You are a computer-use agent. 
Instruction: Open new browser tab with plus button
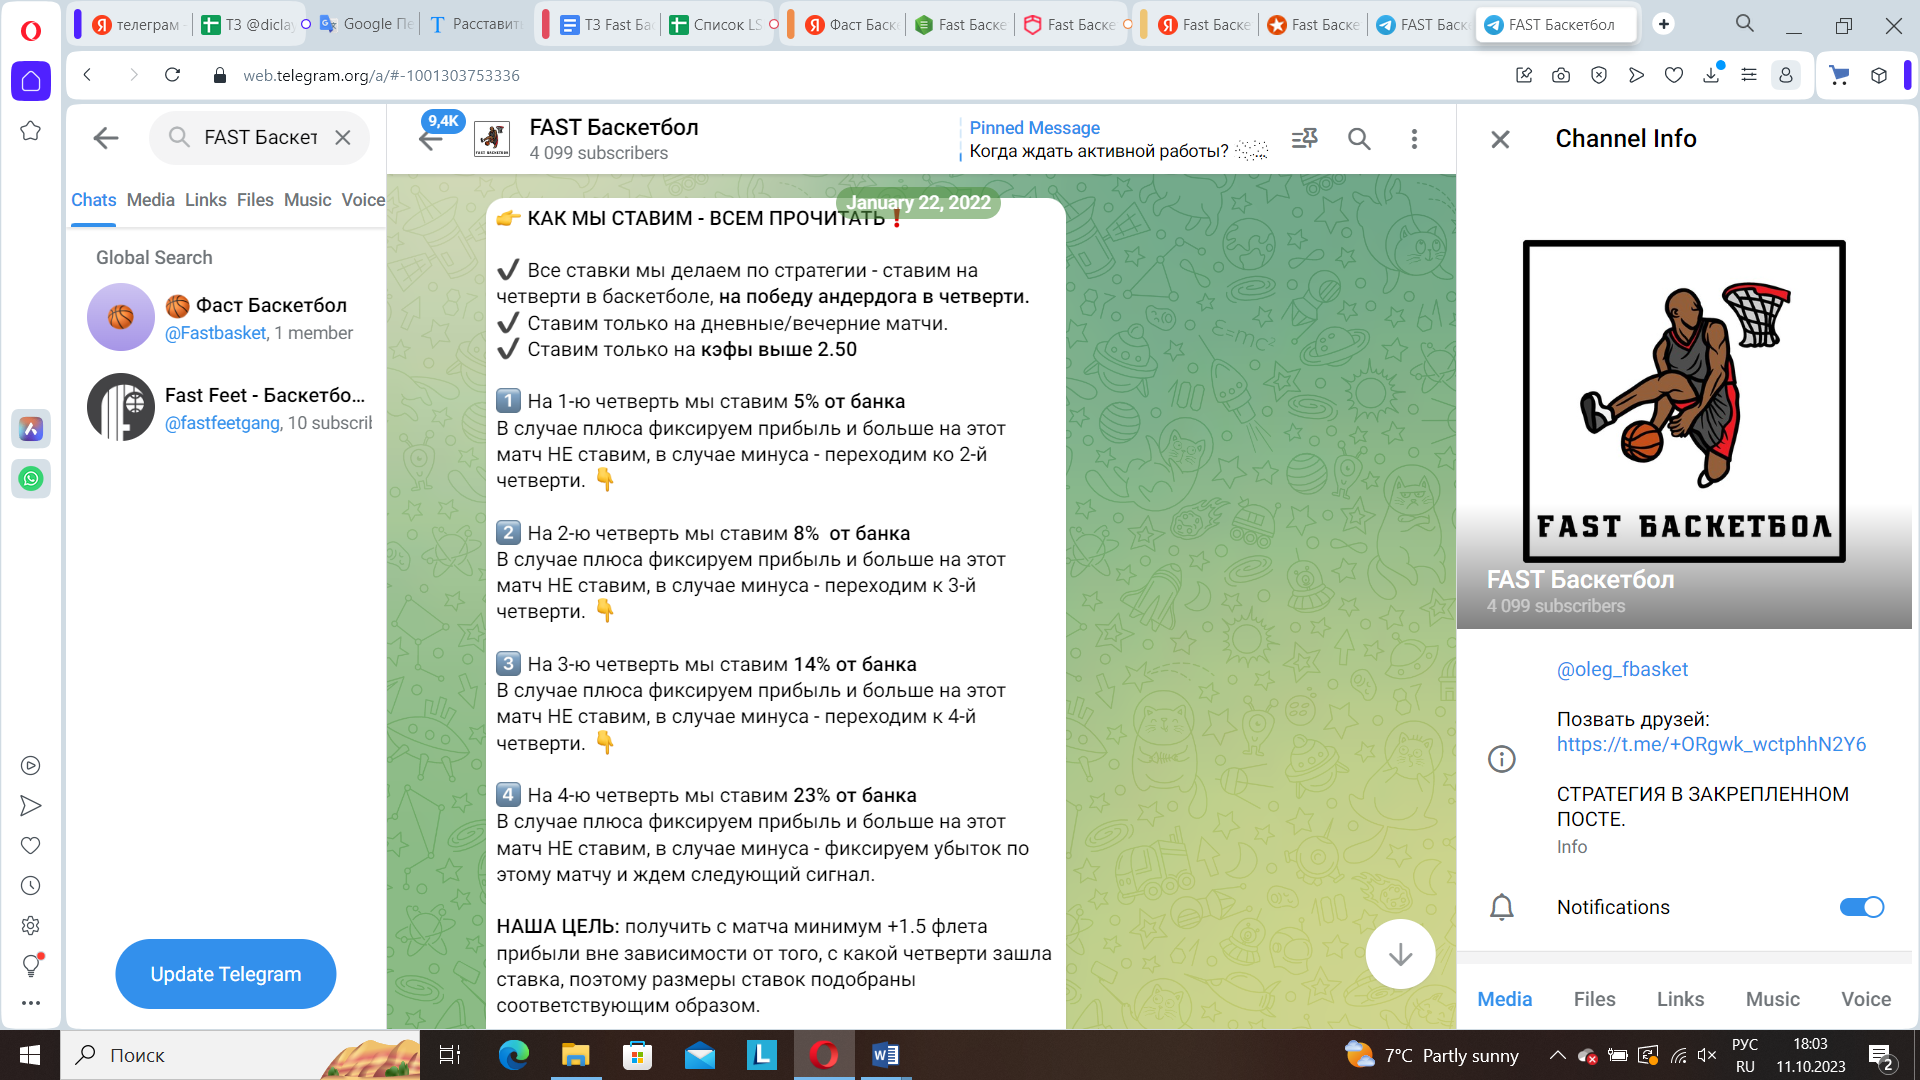[x=1663, y=24]
